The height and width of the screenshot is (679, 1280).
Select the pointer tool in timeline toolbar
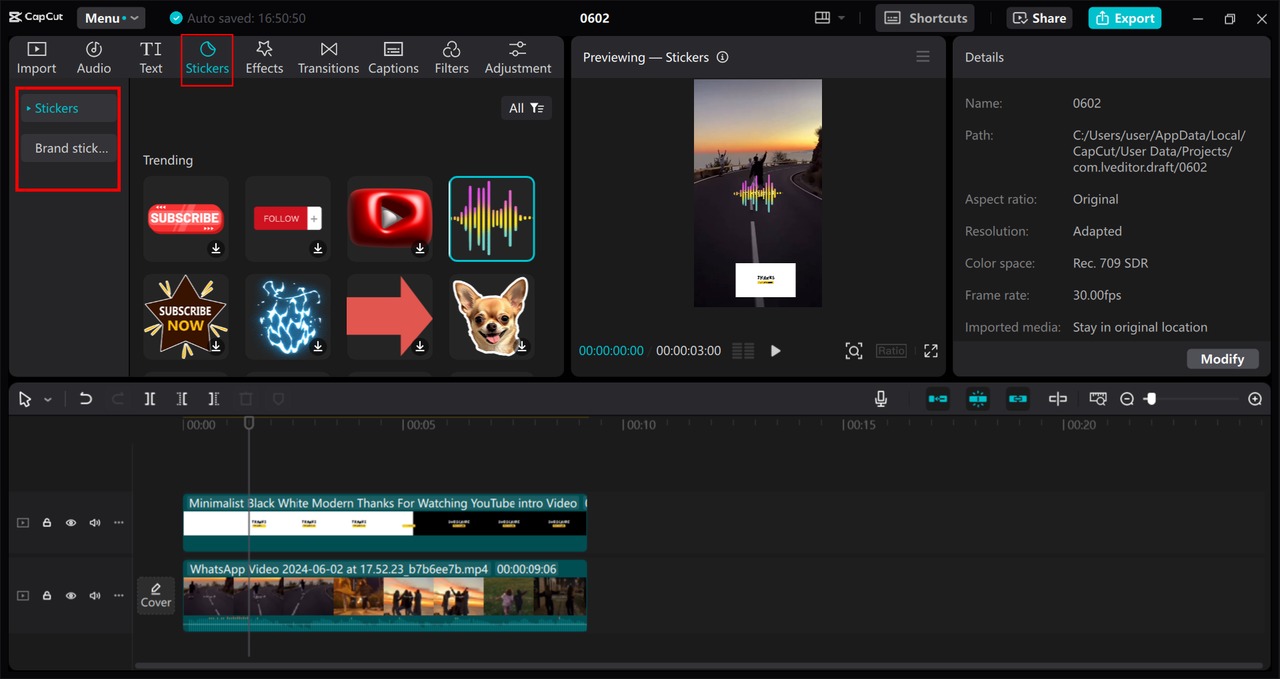pyautogui.click(x=25, y=399)
